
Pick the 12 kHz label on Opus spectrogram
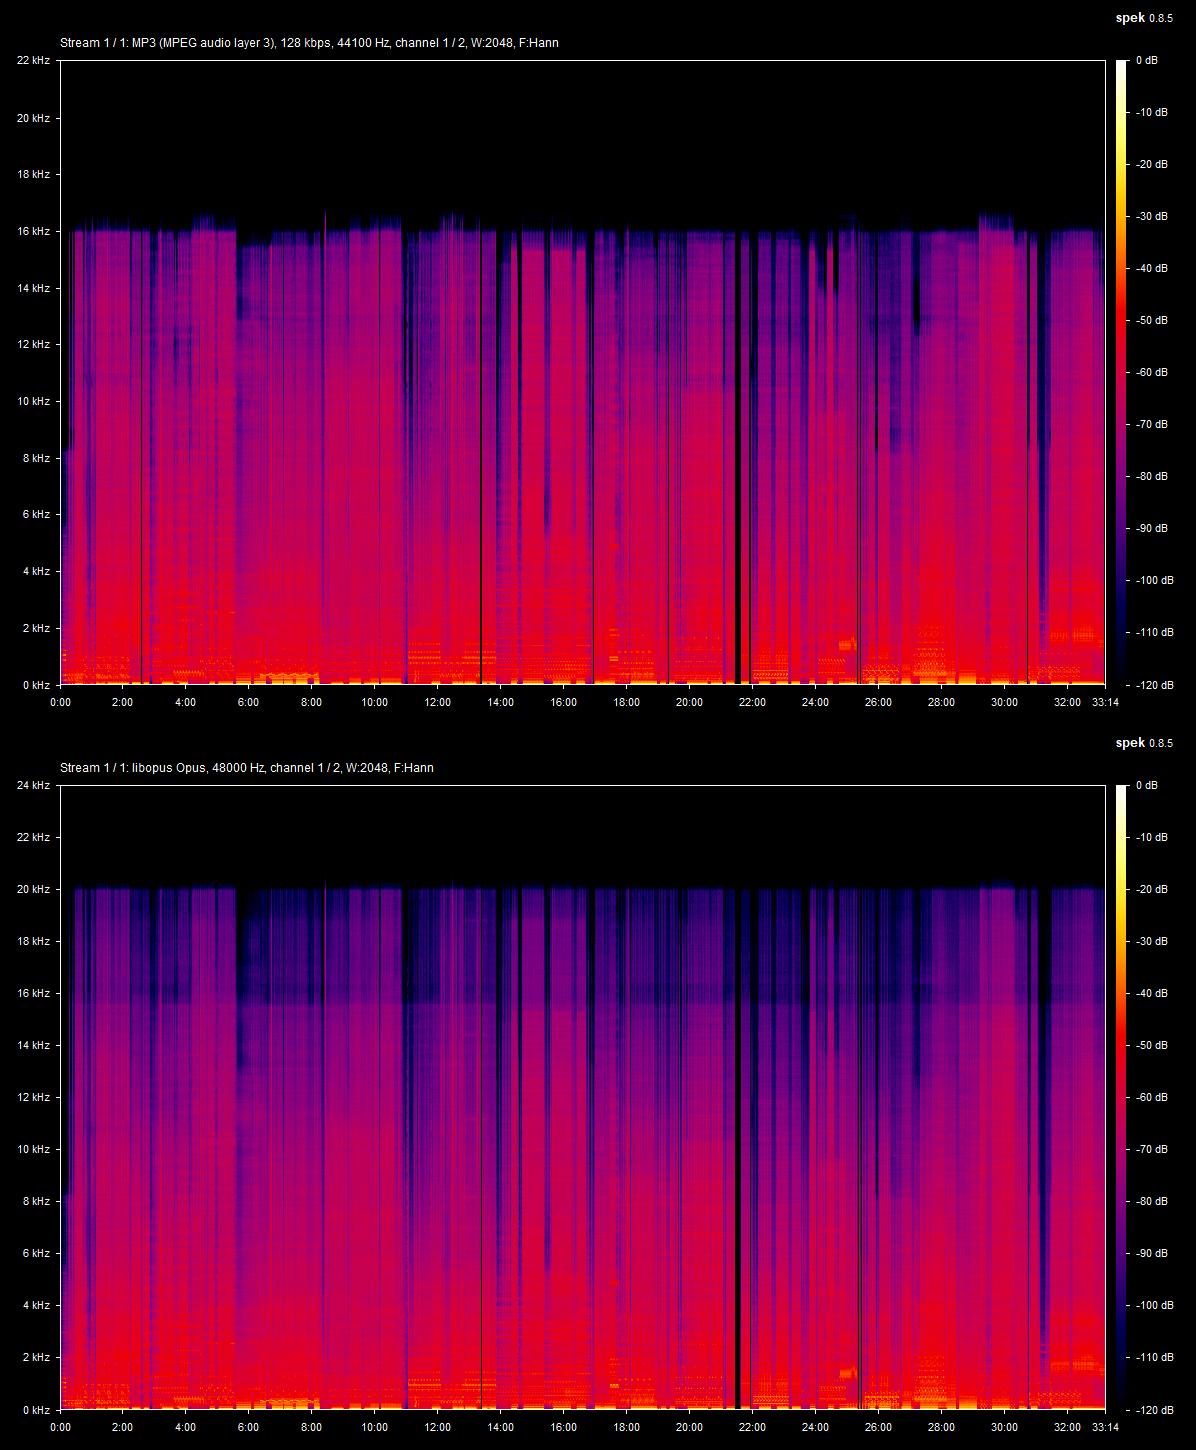click(x=34, y=1097)
